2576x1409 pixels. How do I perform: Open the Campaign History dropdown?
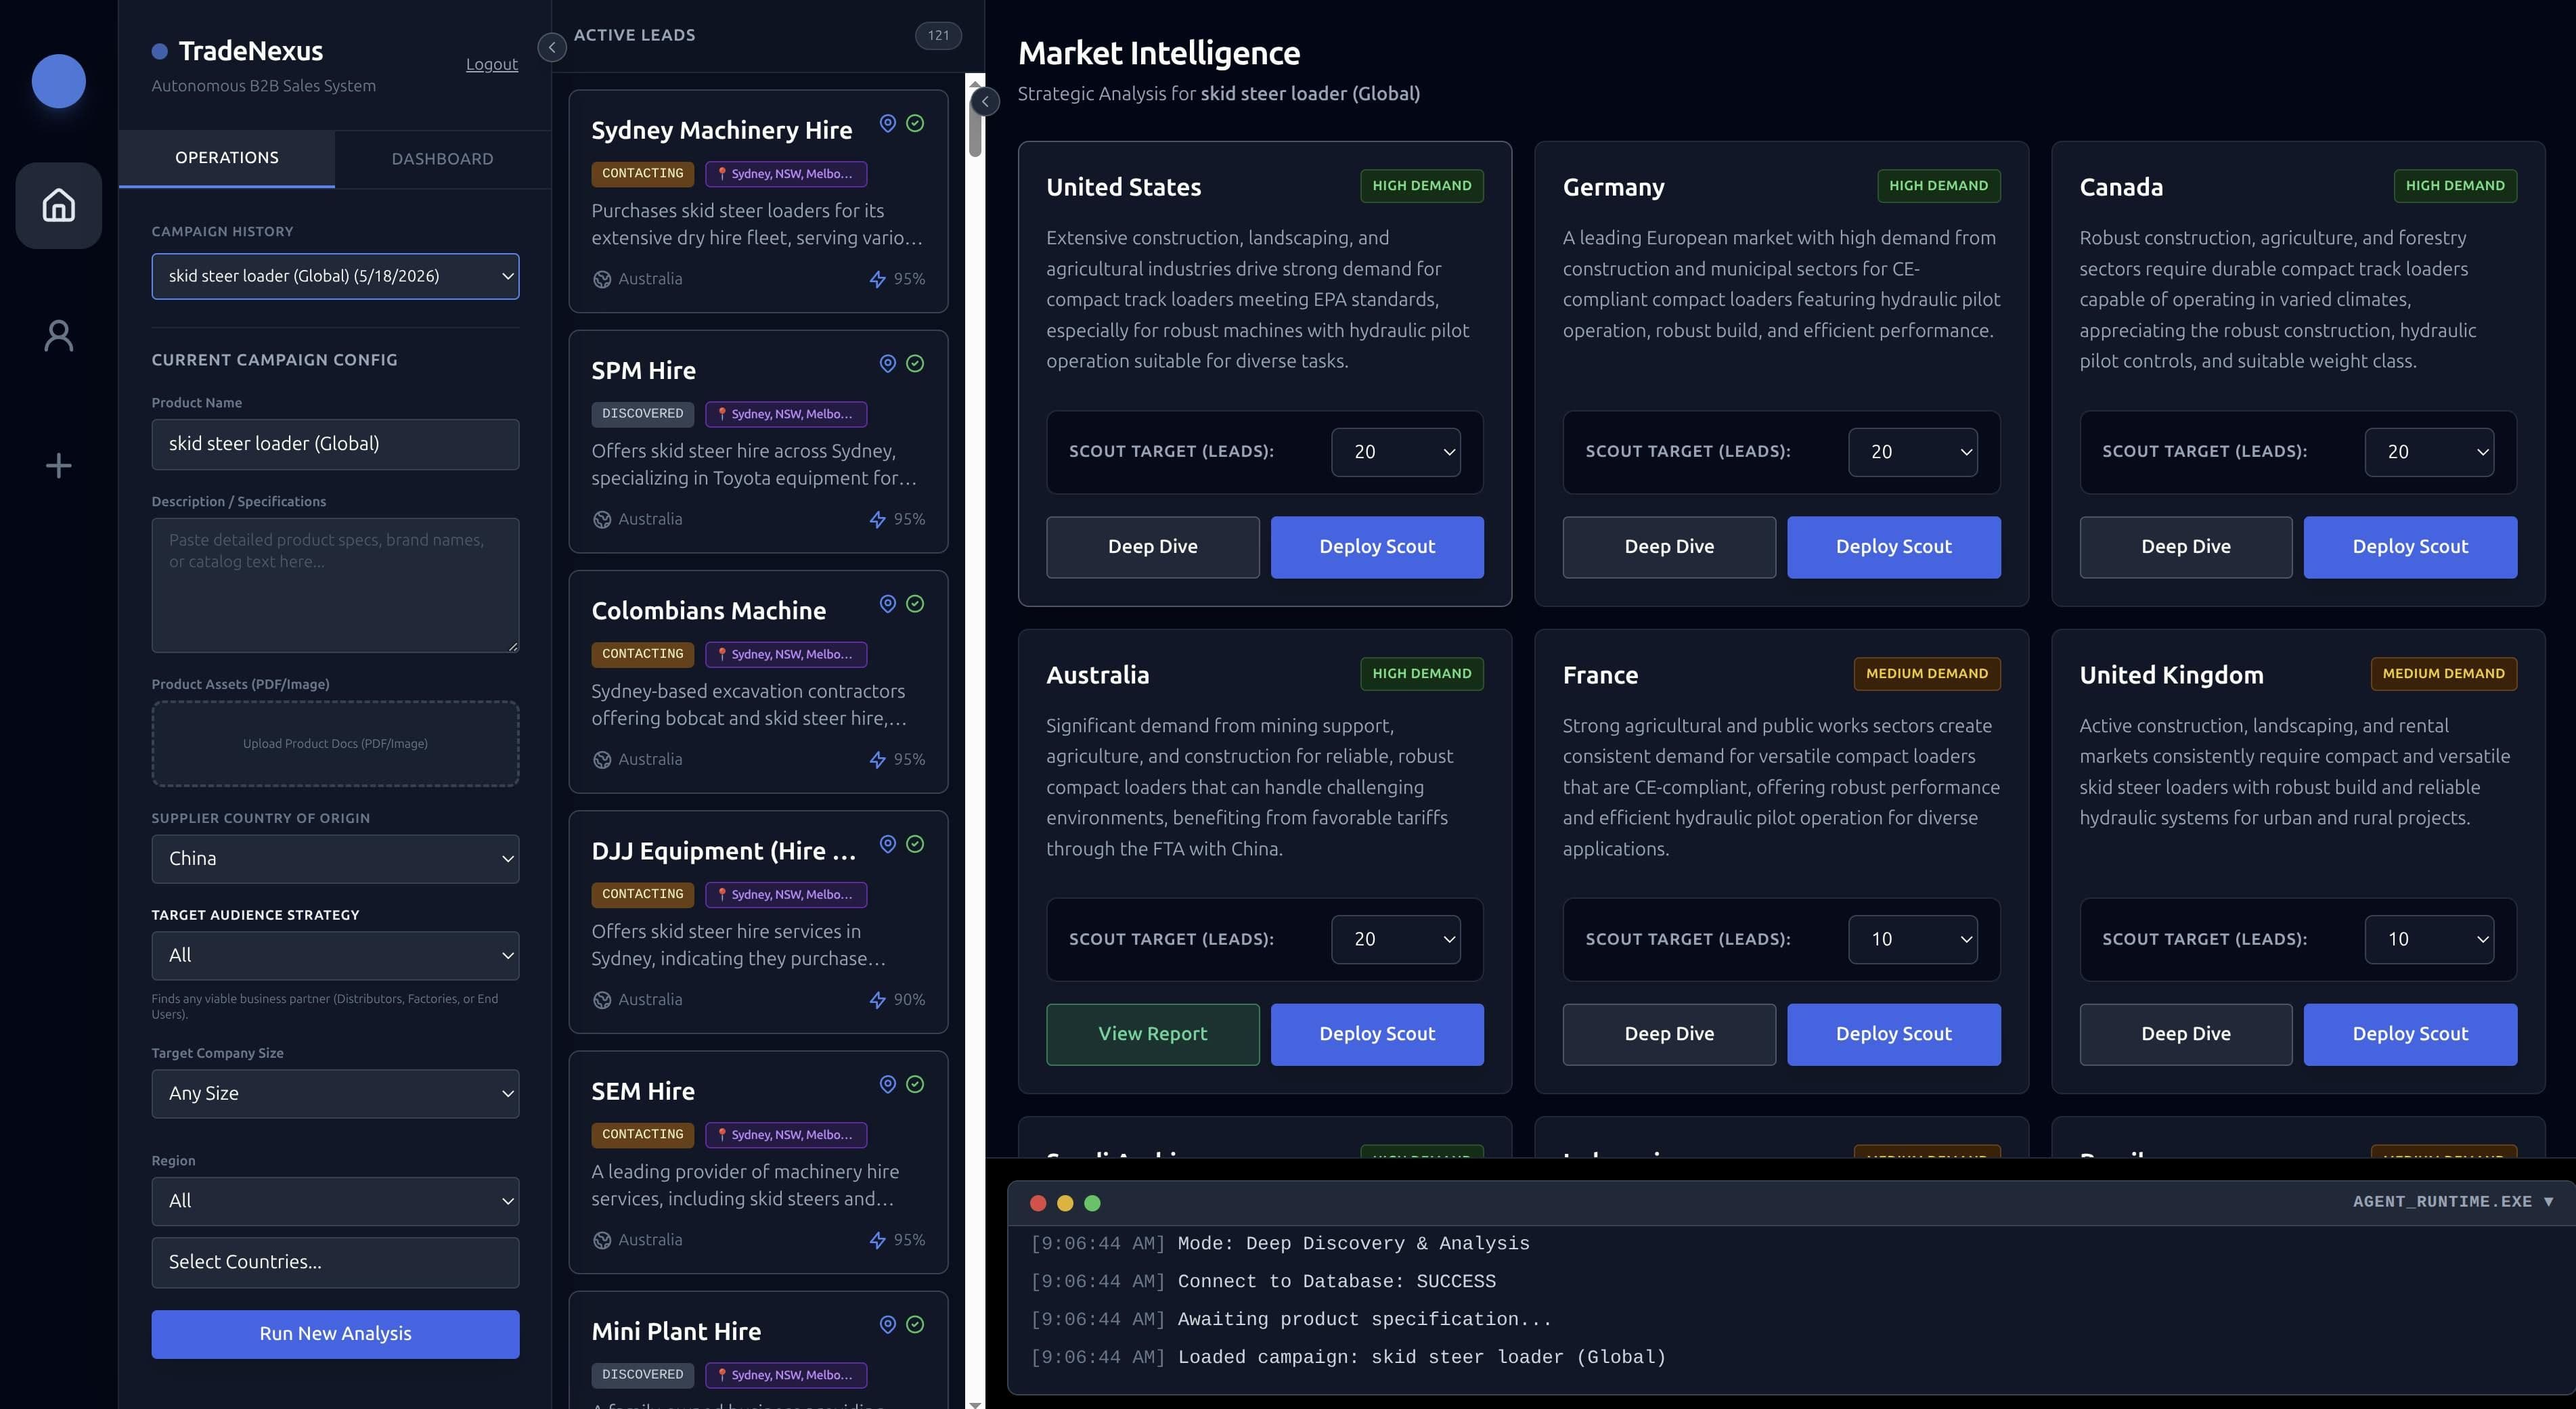[335, 276]
